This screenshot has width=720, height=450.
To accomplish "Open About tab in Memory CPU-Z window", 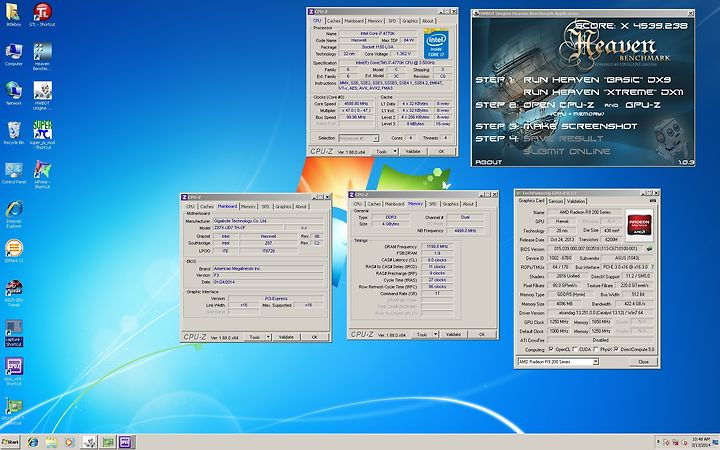I will pyautogui.click(x=468, y=204).
